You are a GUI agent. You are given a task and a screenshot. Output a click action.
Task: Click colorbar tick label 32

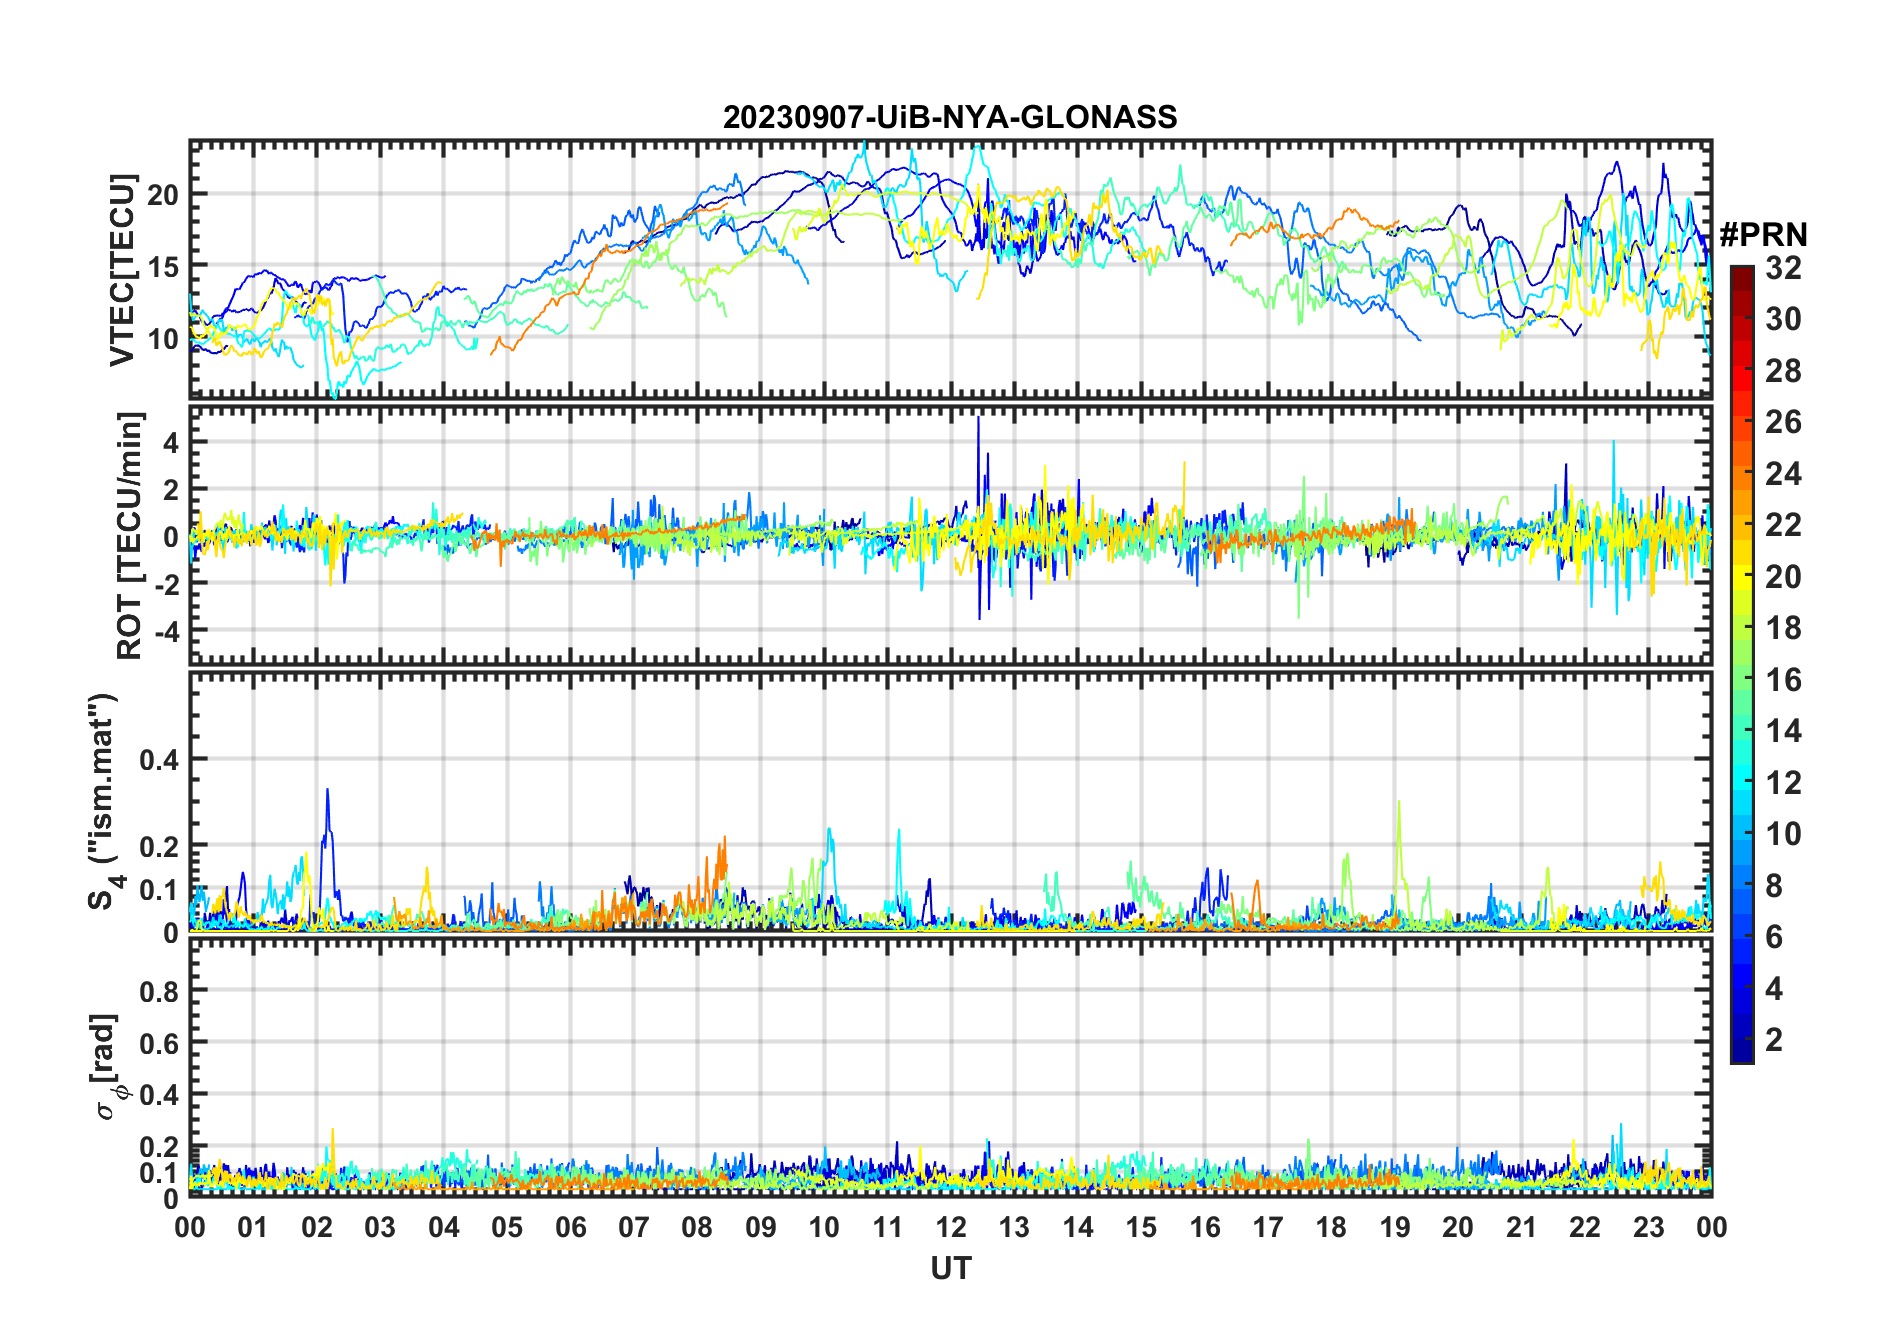point(1783,268)
